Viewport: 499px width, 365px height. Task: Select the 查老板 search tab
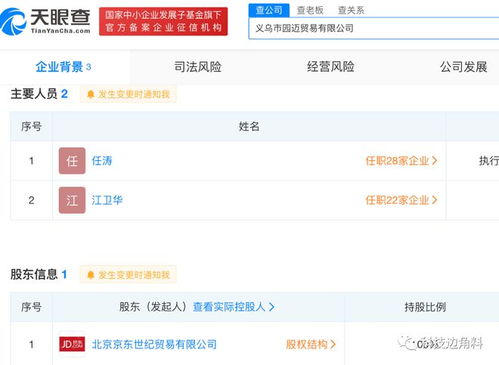310,10
